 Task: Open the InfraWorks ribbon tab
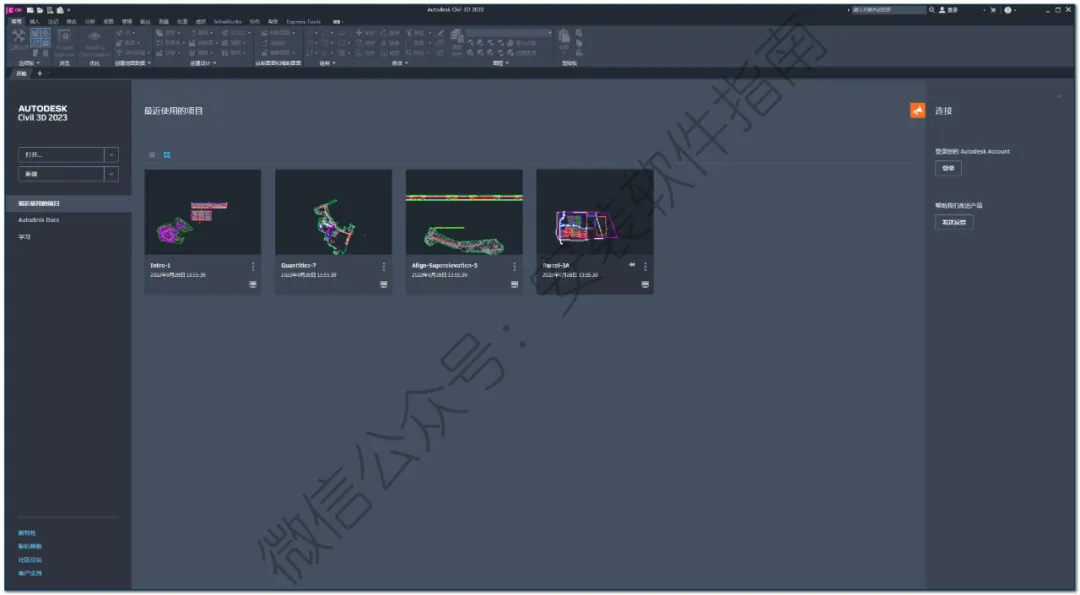click(x=227, y=22)
